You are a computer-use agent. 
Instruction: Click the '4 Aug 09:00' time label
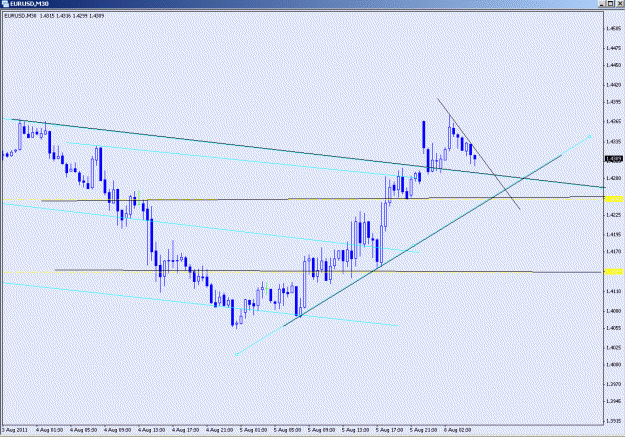(118, 430)
